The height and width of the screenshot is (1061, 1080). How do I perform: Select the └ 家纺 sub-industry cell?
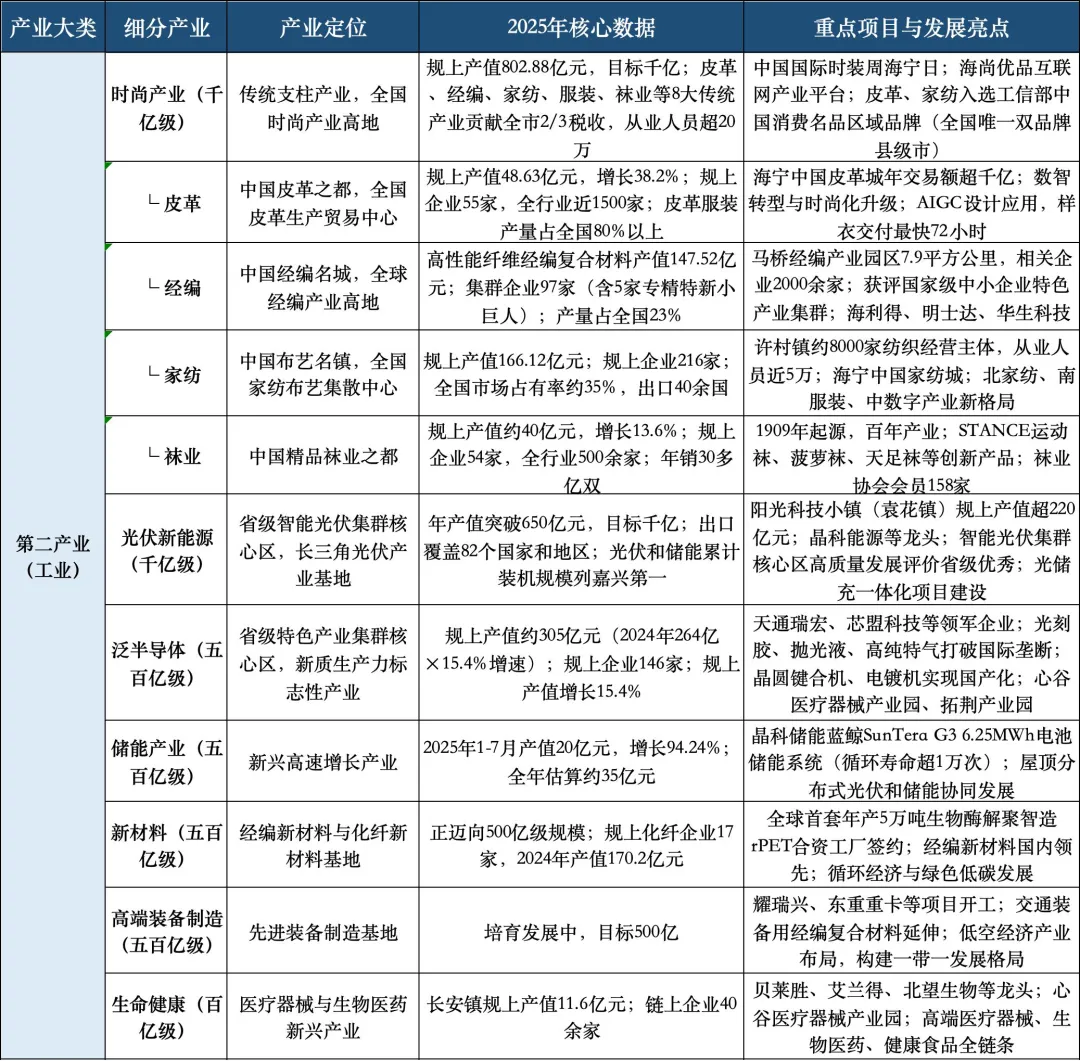pos(166,373)
